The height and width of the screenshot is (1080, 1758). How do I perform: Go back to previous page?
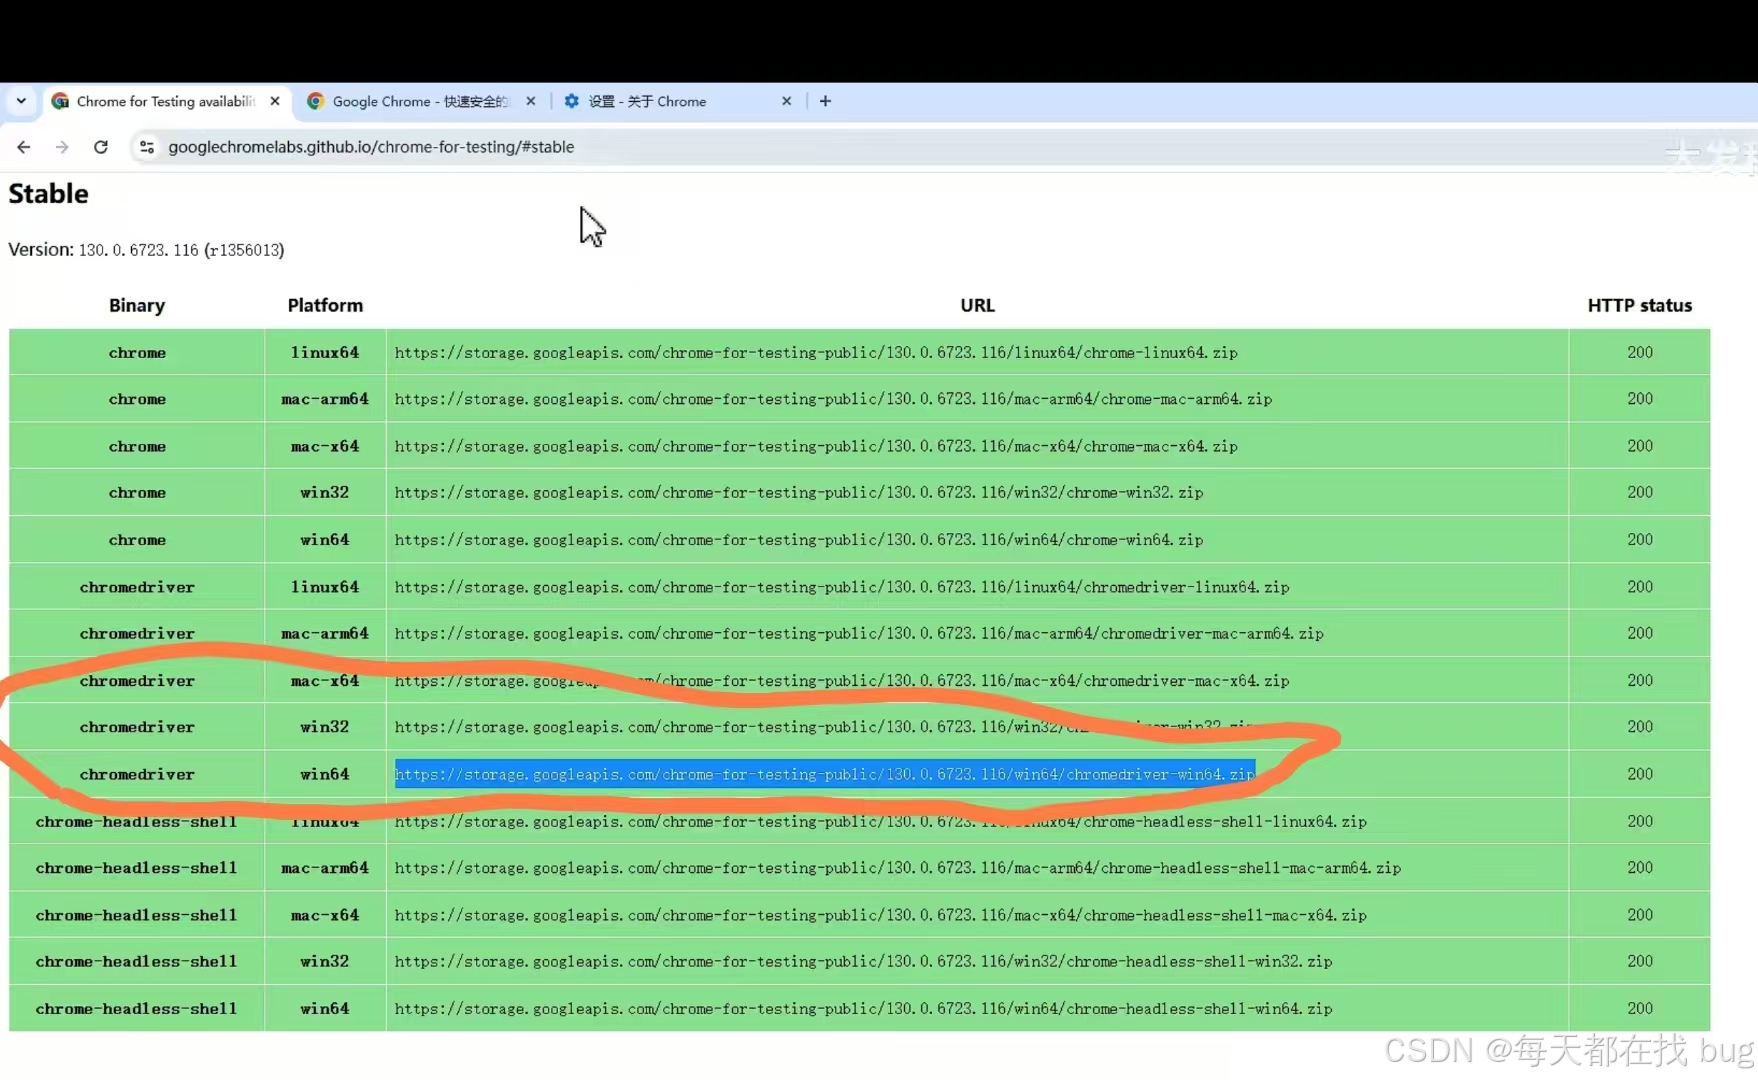[x=23, y=147]
